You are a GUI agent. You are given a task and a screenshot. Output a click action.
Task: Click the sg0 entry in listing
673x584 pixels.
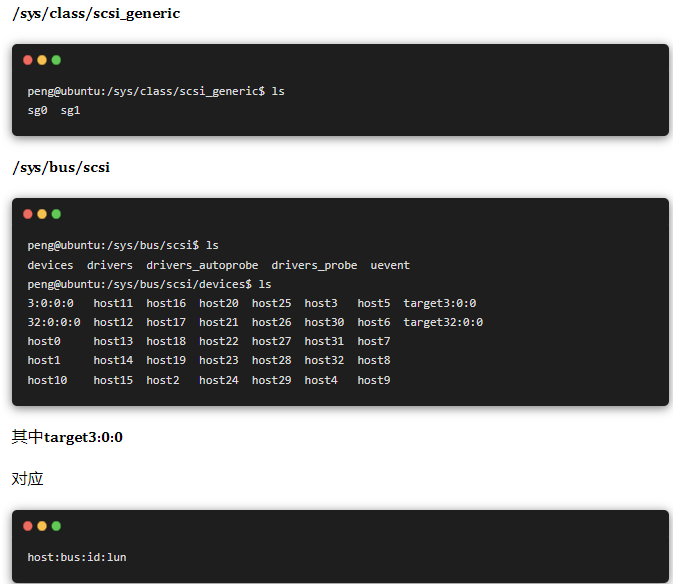[37, 110]
